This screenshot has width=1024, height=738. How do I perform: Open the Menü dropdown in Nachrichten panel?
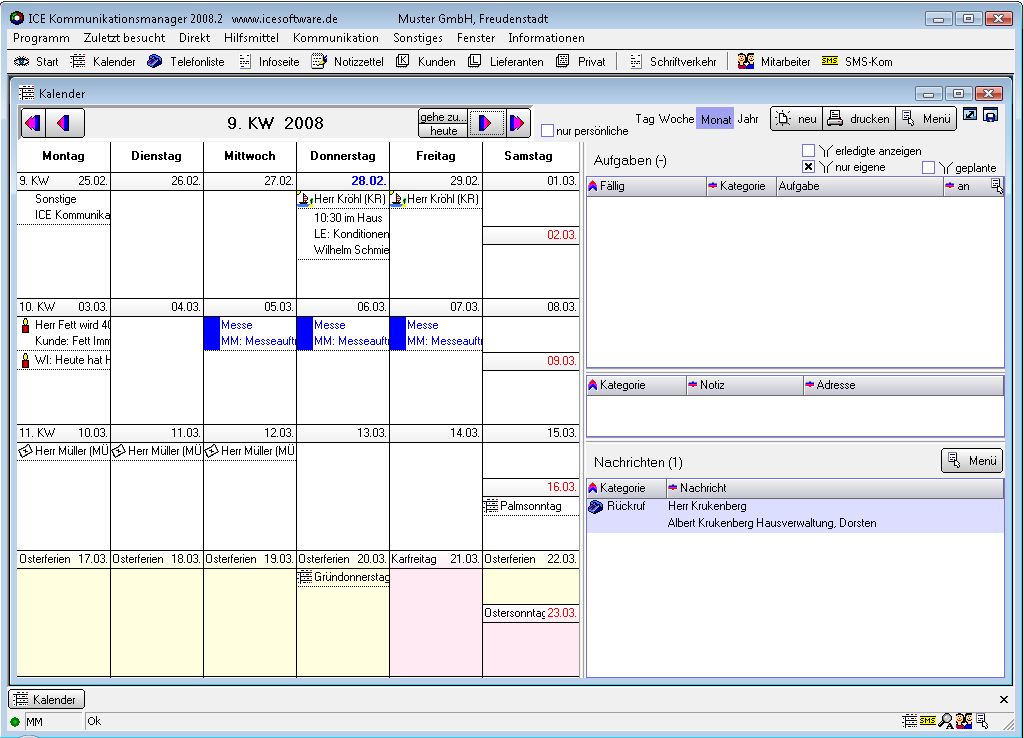pyautogui.click(x=971, y=461)
